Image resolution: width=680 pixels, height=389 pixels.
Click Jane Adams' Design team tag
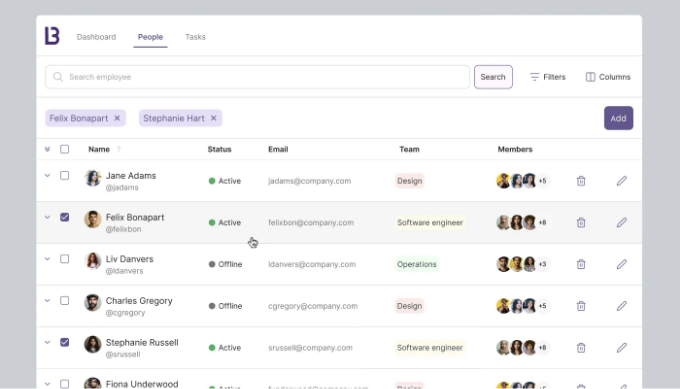409,181
